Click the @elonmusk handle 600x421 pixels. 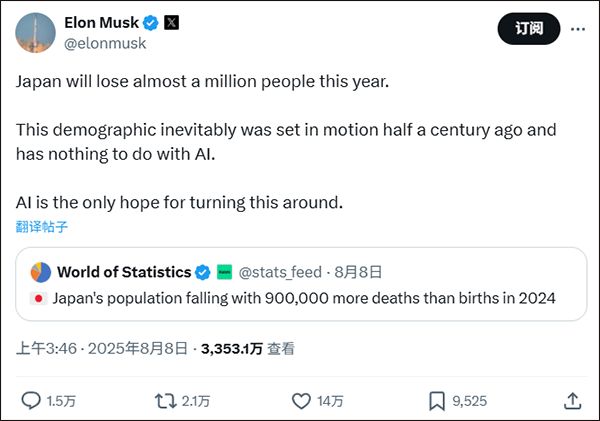105,43
